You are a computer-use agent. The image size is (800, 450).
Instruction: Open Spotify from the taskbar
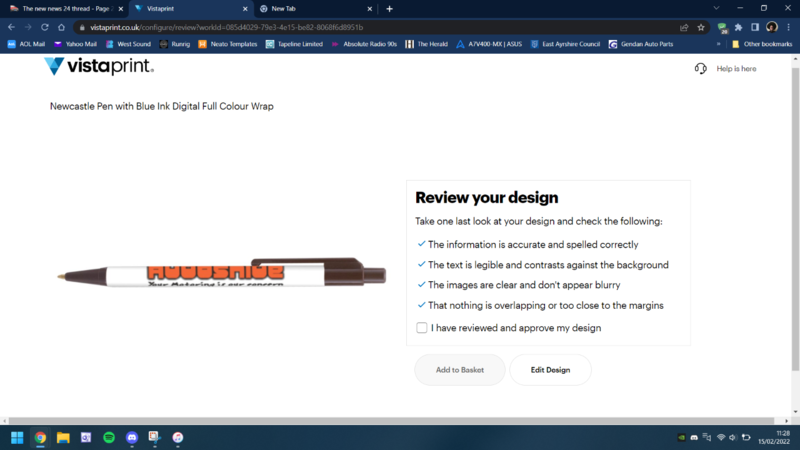click(x=109, y=437)
